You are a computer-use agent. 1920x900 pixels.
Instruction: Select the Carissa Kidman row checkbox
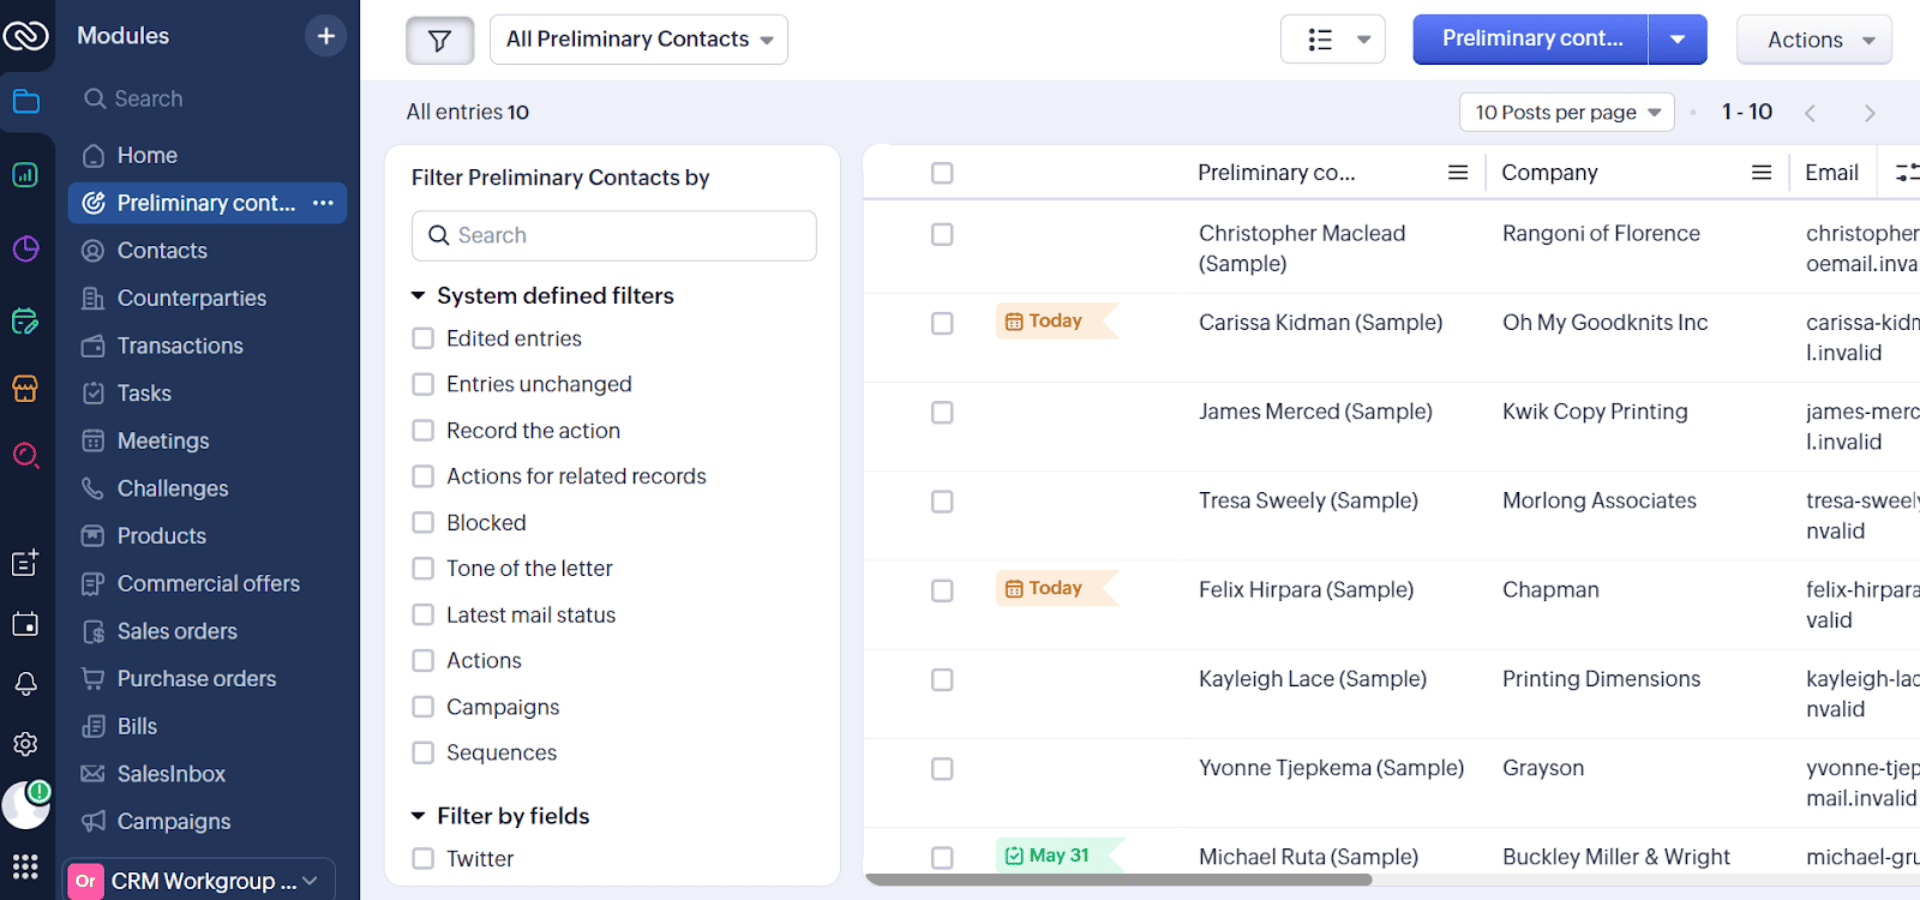[942, 324]
